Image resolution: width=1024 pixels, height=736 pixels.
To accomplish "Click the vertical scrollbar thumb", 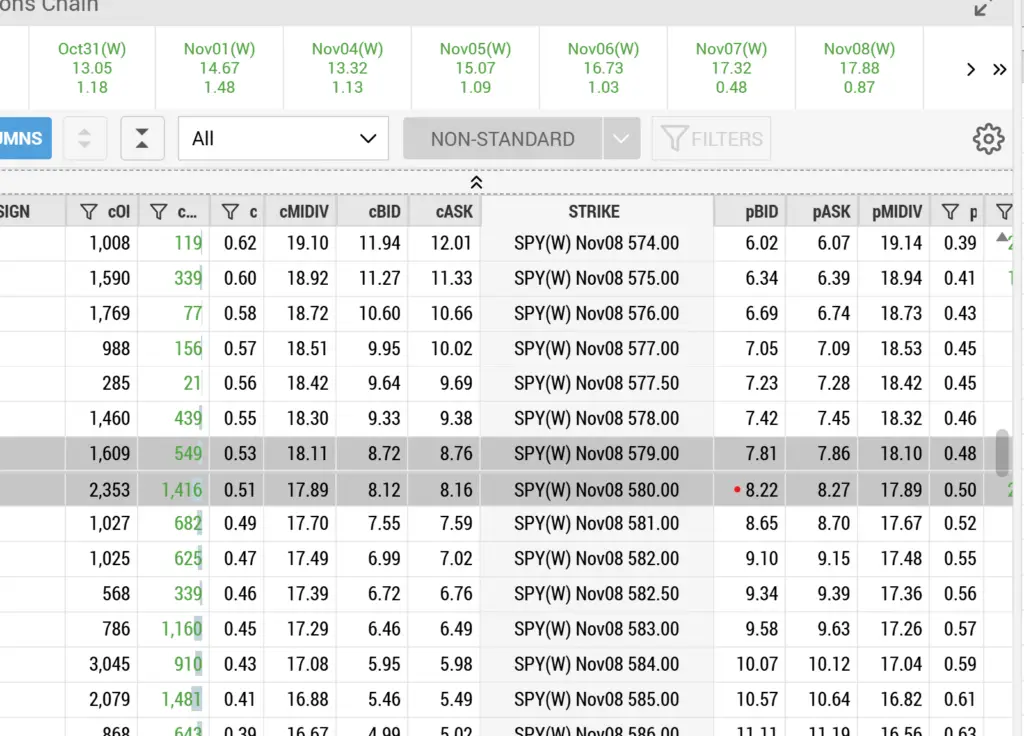I will pyautogui.click(x=1002, y=453).
